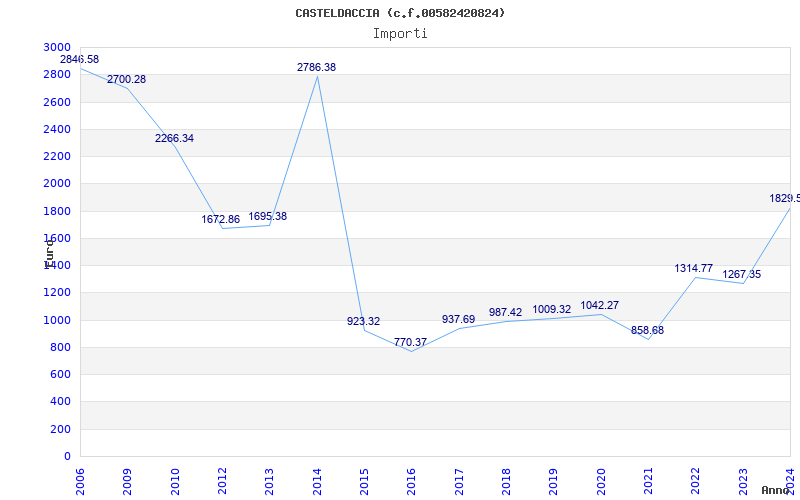Click x-axis year 2017
The image size is (800, 500).
459,482
